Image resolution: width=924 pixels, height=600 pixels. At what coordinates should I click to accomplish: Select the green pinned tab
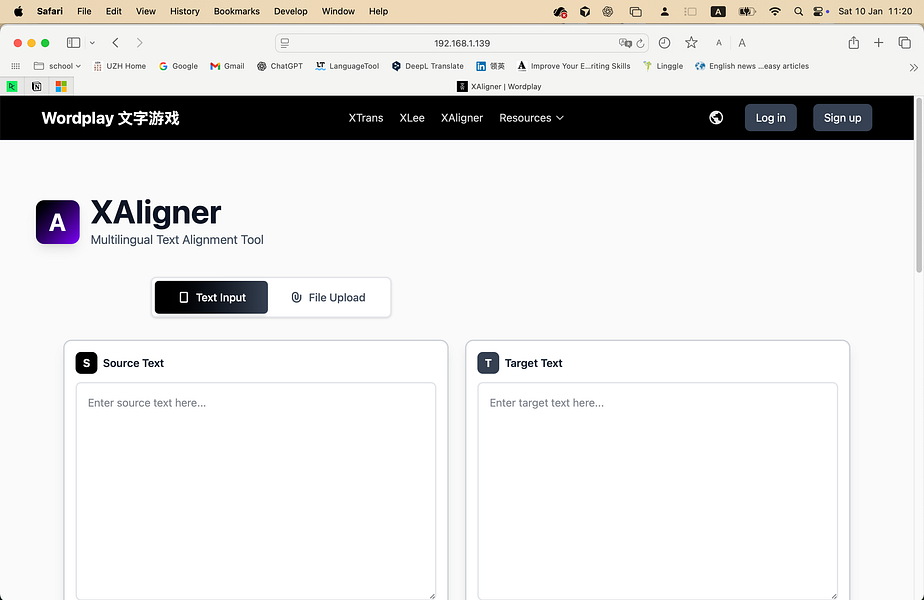tap(12, 87)
